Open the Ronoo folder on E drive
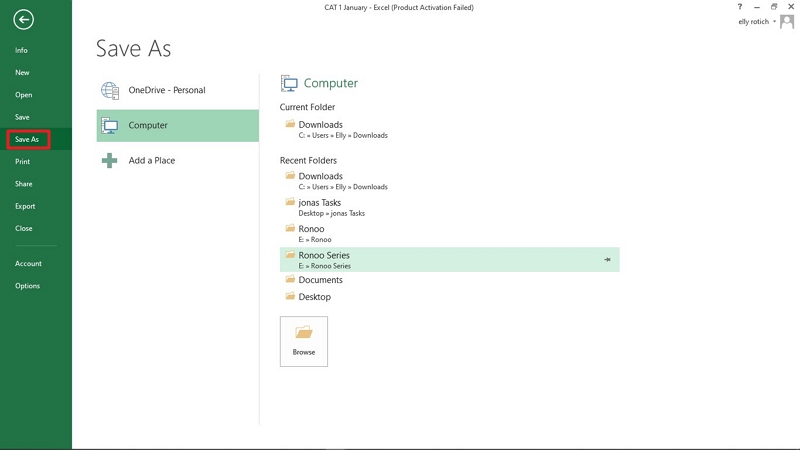Screen dimensions: 800x450 [449, 234]
